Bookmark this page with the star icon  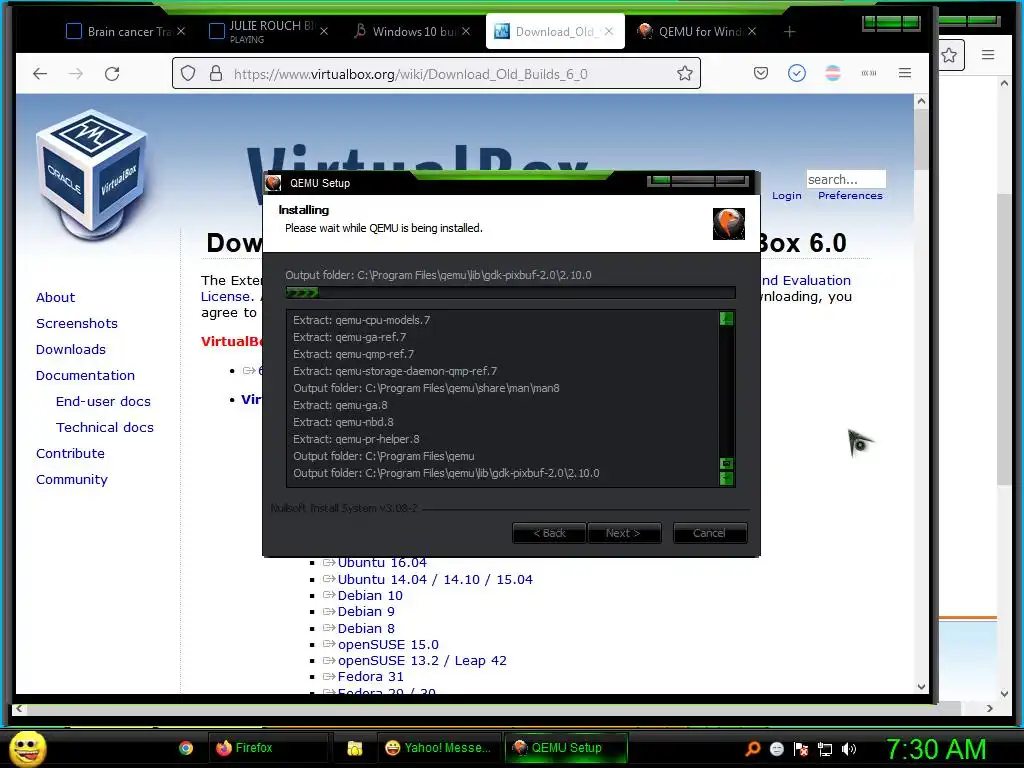[x=684, y=73]
